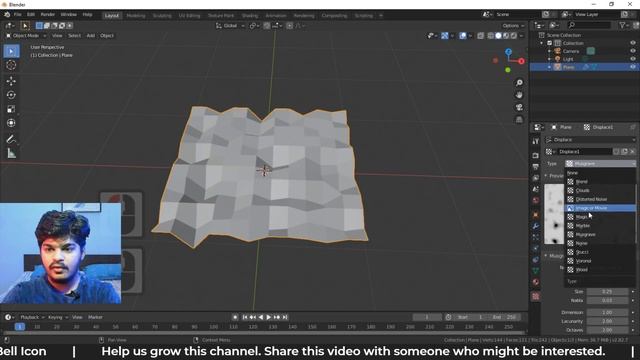Image resolution: width=640 pixels, height=360 pixels.
Task: Click the Blender logo menu icon
Action: pyautogui.click(x=7, y=15)
